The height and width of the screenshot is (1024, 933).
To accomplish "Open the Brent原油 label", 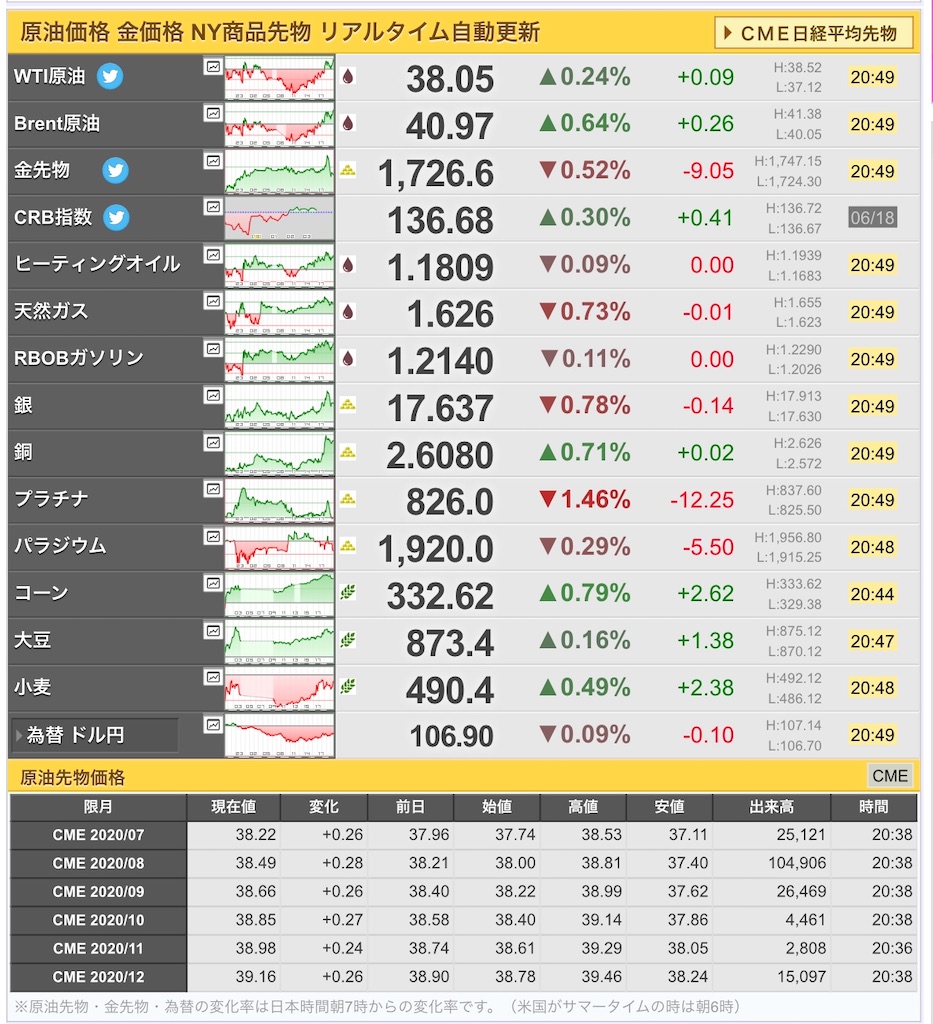I will 57,123.
